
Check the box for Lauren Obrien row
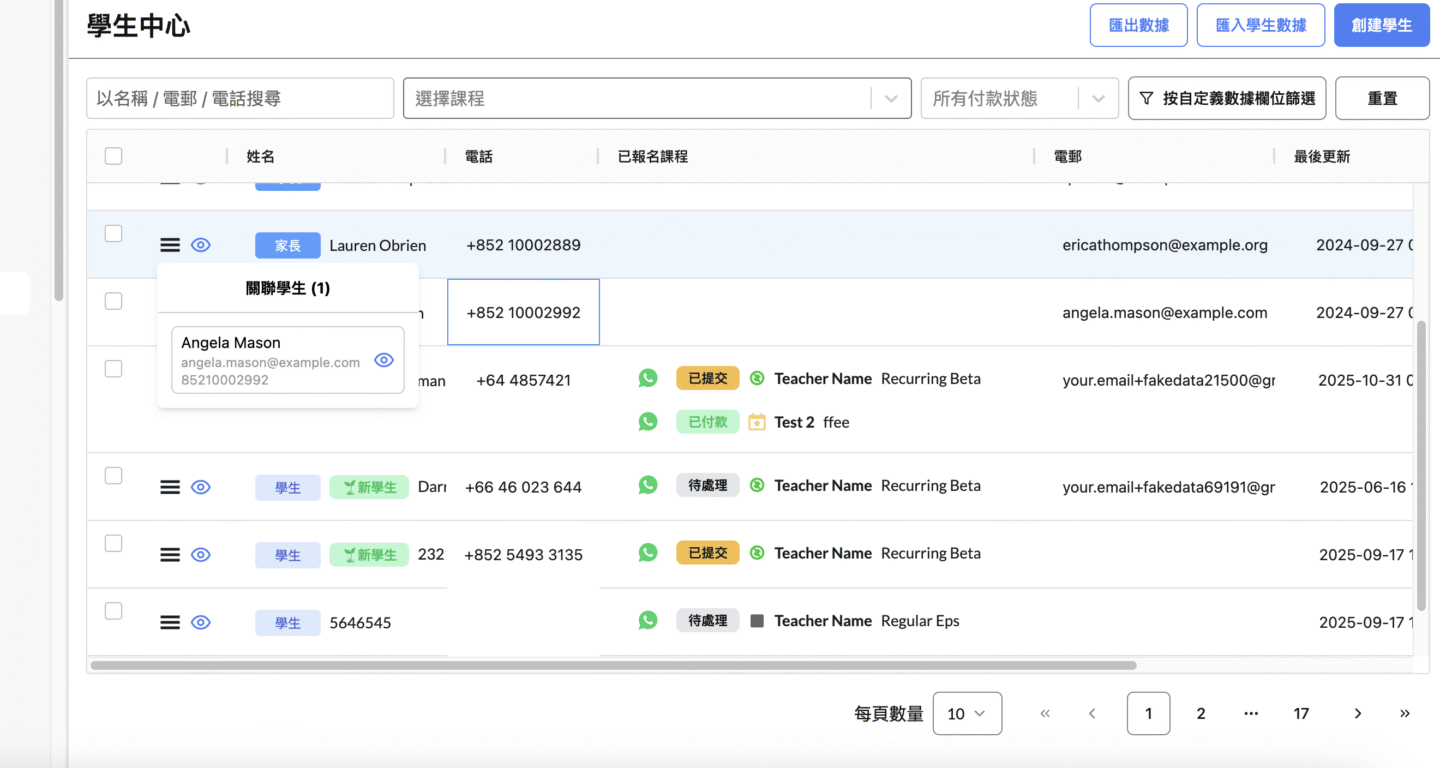[x=114, y=234]
